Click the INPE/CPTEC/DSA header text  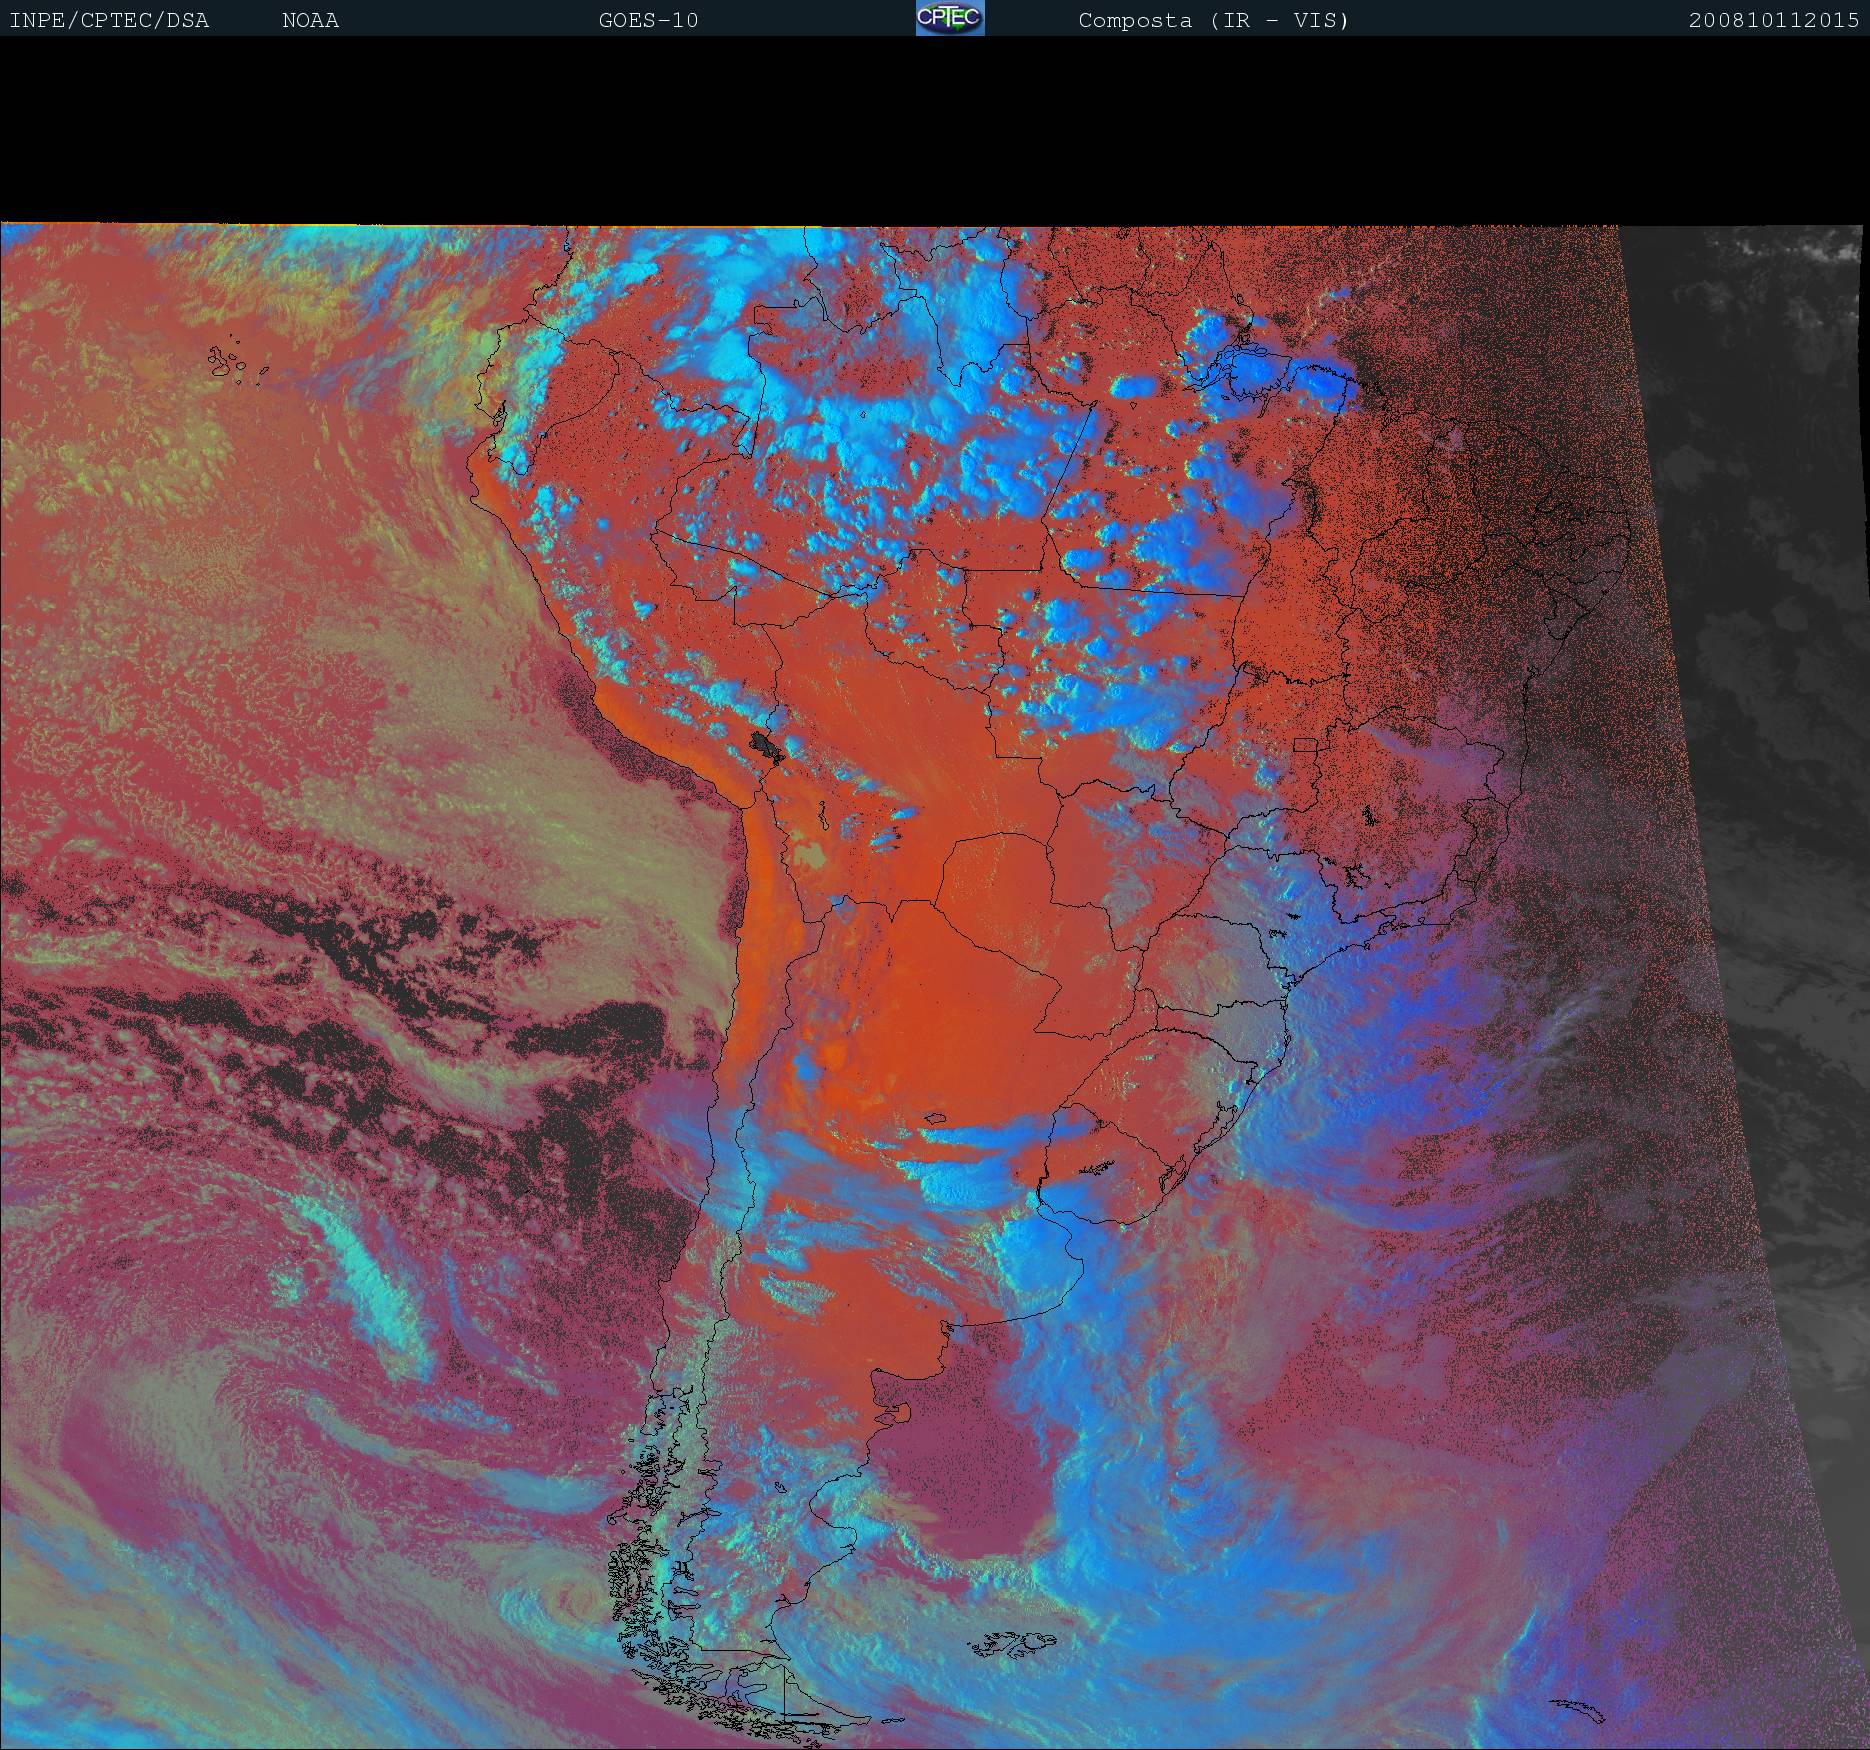coord(109,20)
